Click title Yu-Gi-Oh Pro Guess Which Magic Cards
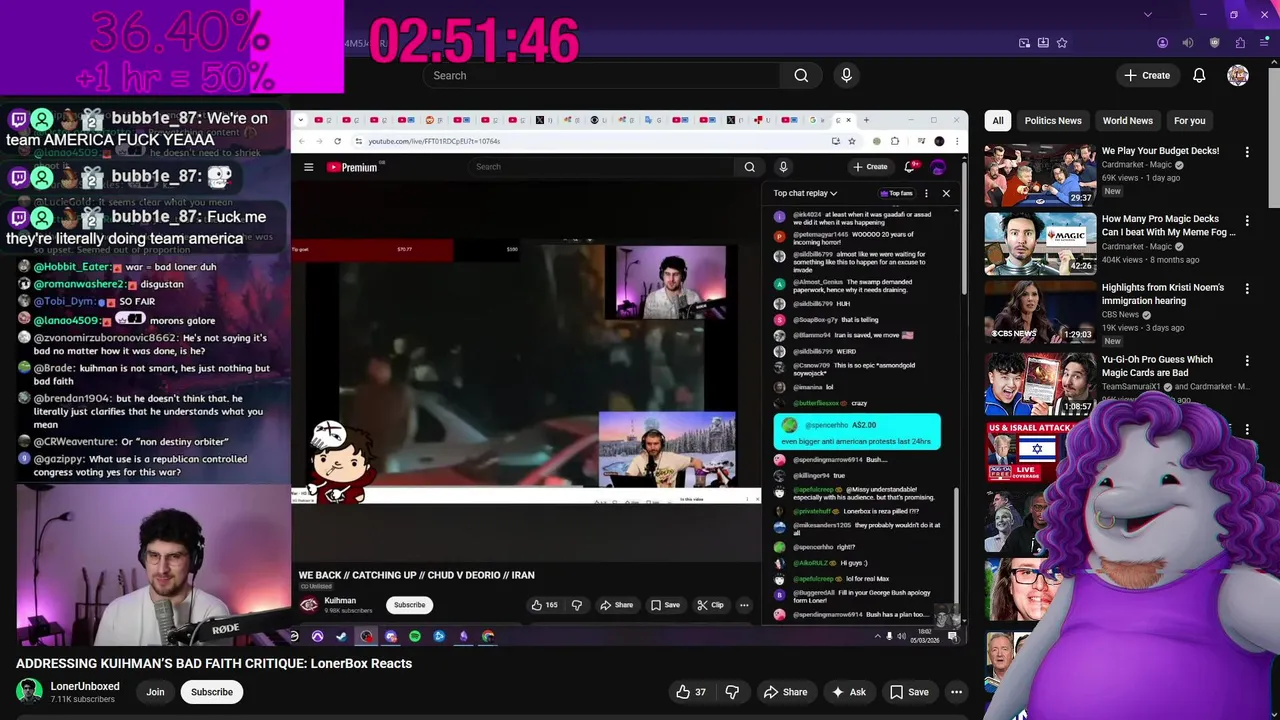 (1158, 366)
